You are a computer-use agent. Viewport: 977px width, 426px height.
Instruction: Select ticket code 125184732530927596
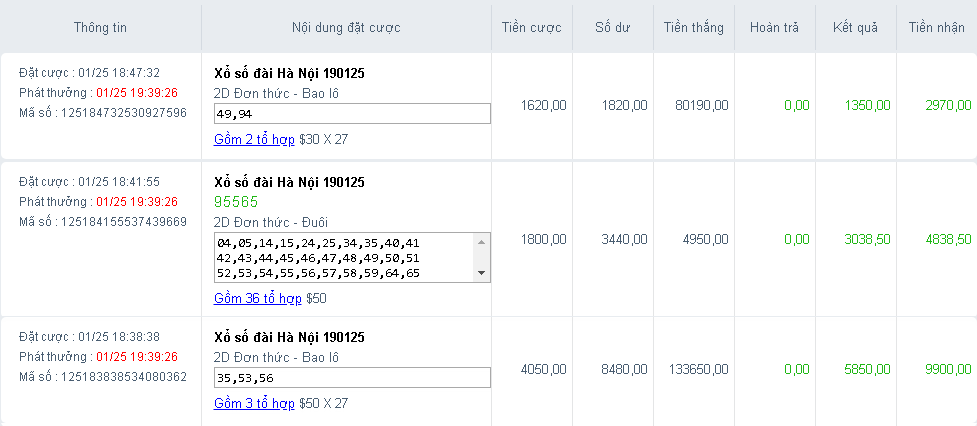click(124, 113)
